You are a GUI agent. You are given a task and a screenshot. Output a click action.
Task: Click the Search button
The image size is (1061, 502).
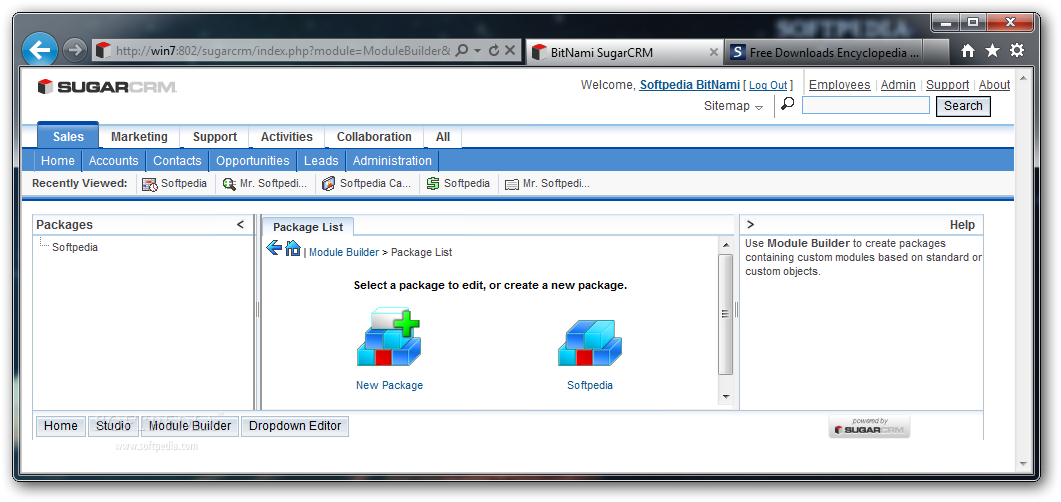(x=963, y=106)
